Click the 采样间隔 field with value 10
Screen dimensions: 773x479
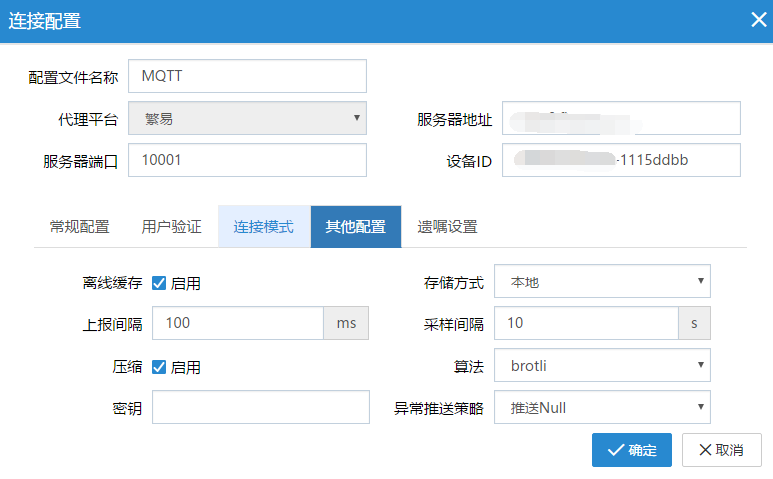[586, 324]
